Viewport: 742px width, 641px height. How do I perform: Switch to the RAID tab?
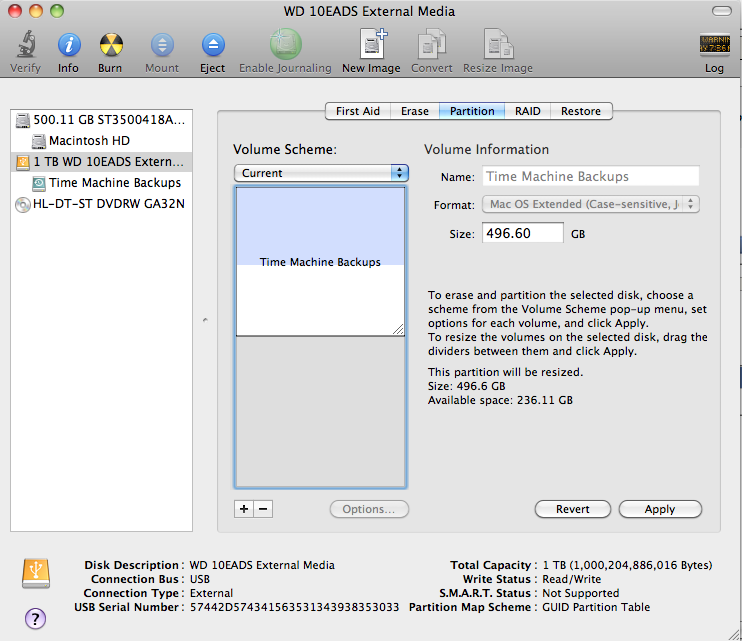coord(528,111)
